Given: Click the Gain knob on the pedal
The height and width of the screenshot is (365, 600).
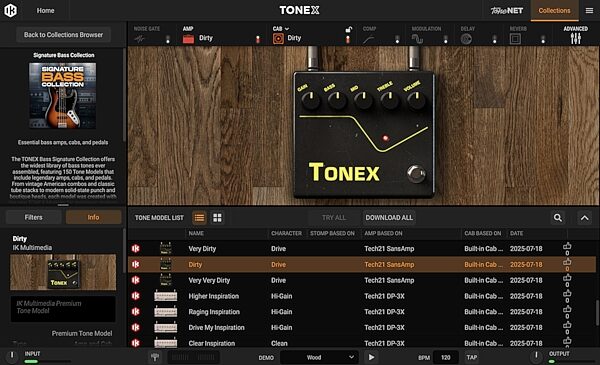Looking at the screenshot, I should 310,100.
